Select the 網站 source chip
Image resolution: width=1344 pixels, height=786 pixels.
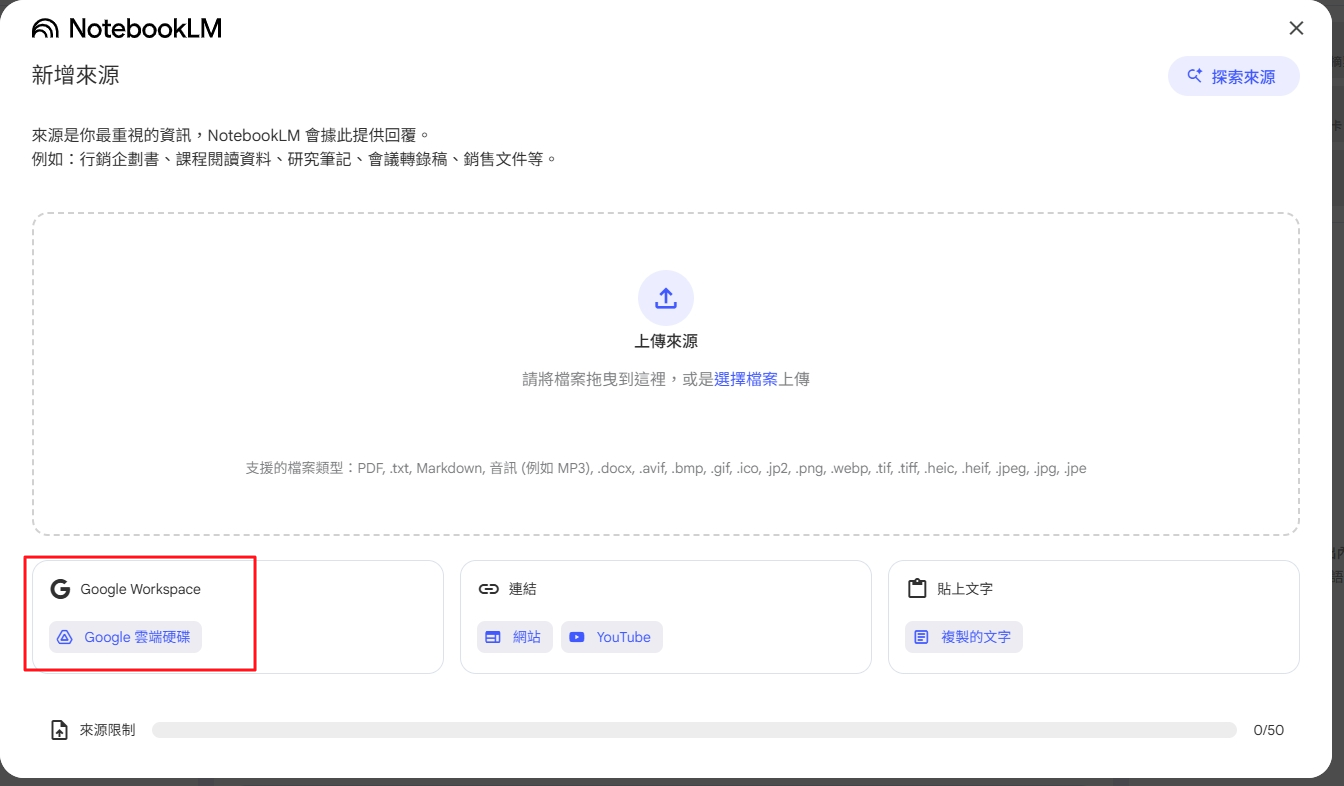pos(514,637)
